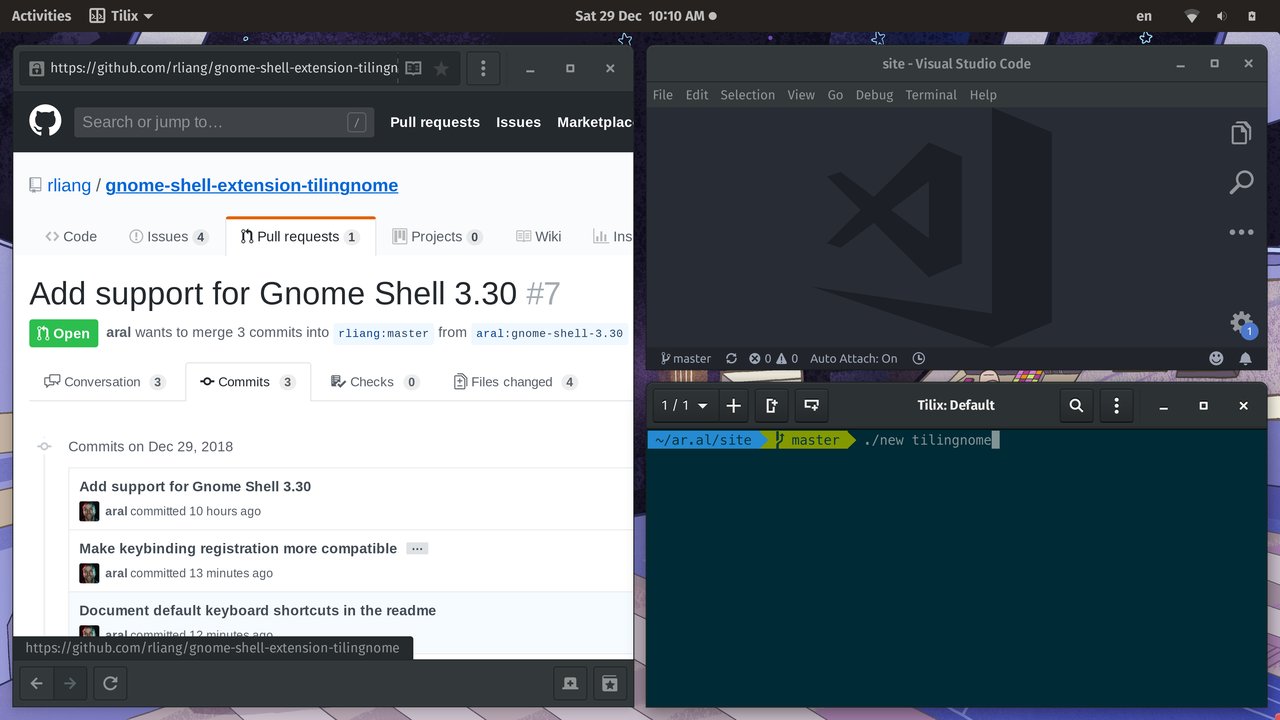The height and width of the screenshot is (720, 1280).
Task: Click GitHub 'Search or jump to' field
Action: tap(224, 122)
